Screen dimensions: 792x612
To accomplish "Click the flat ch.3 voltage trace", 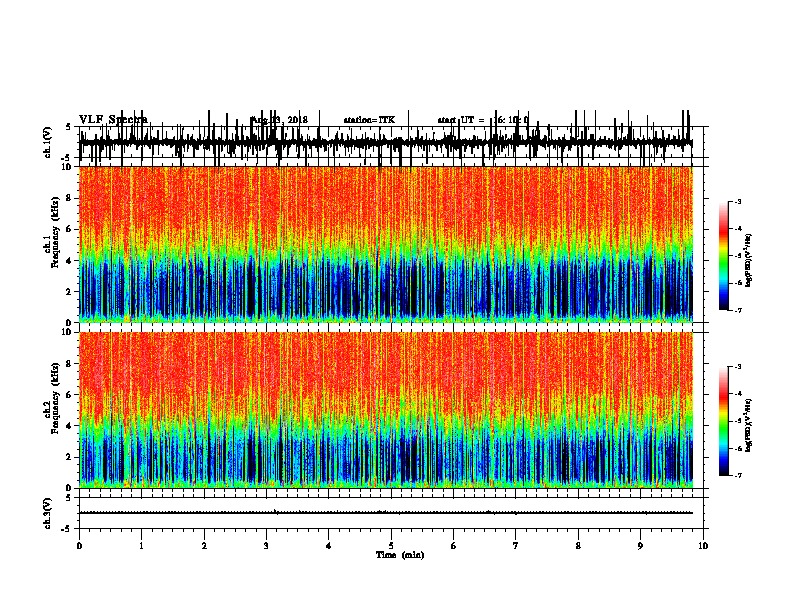I will [x=386, y=513].
